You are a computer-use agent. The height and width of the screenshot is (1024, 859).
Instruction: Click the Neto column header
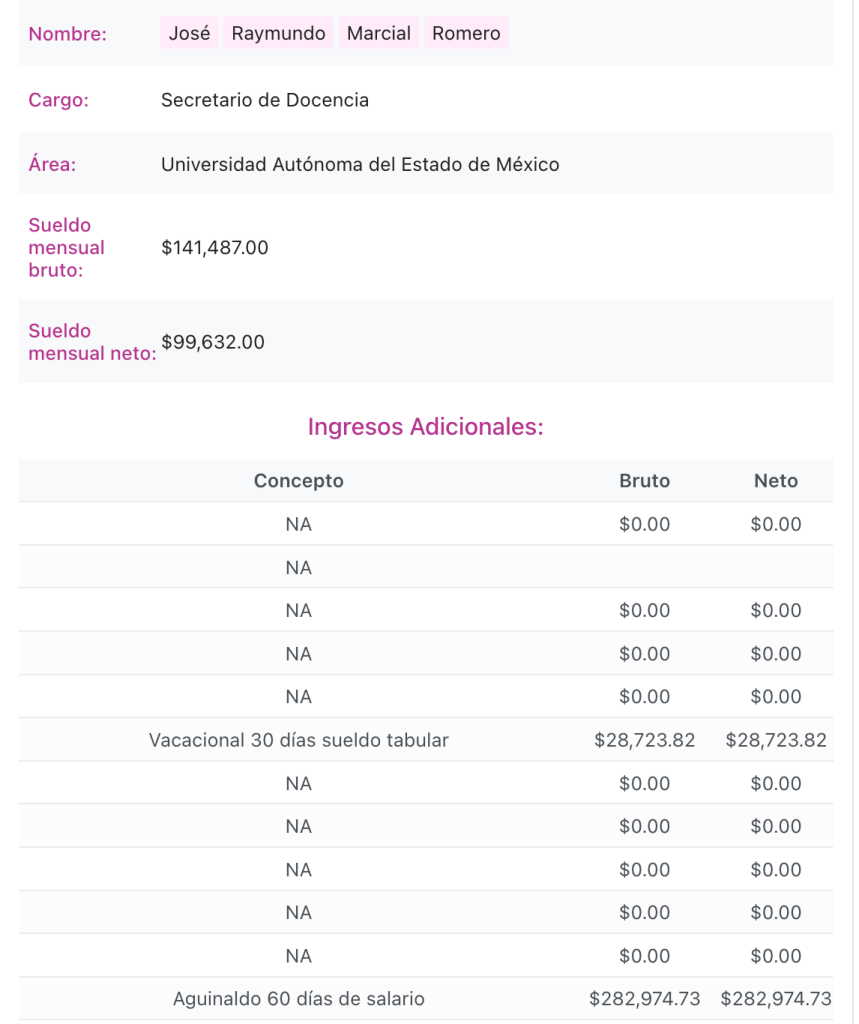(x=775, y=481)
